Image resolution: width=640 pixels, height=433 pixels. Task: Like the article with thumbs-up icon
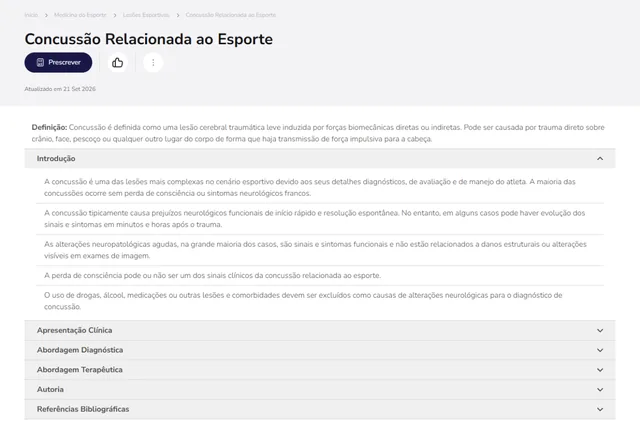tap(118, 62)
